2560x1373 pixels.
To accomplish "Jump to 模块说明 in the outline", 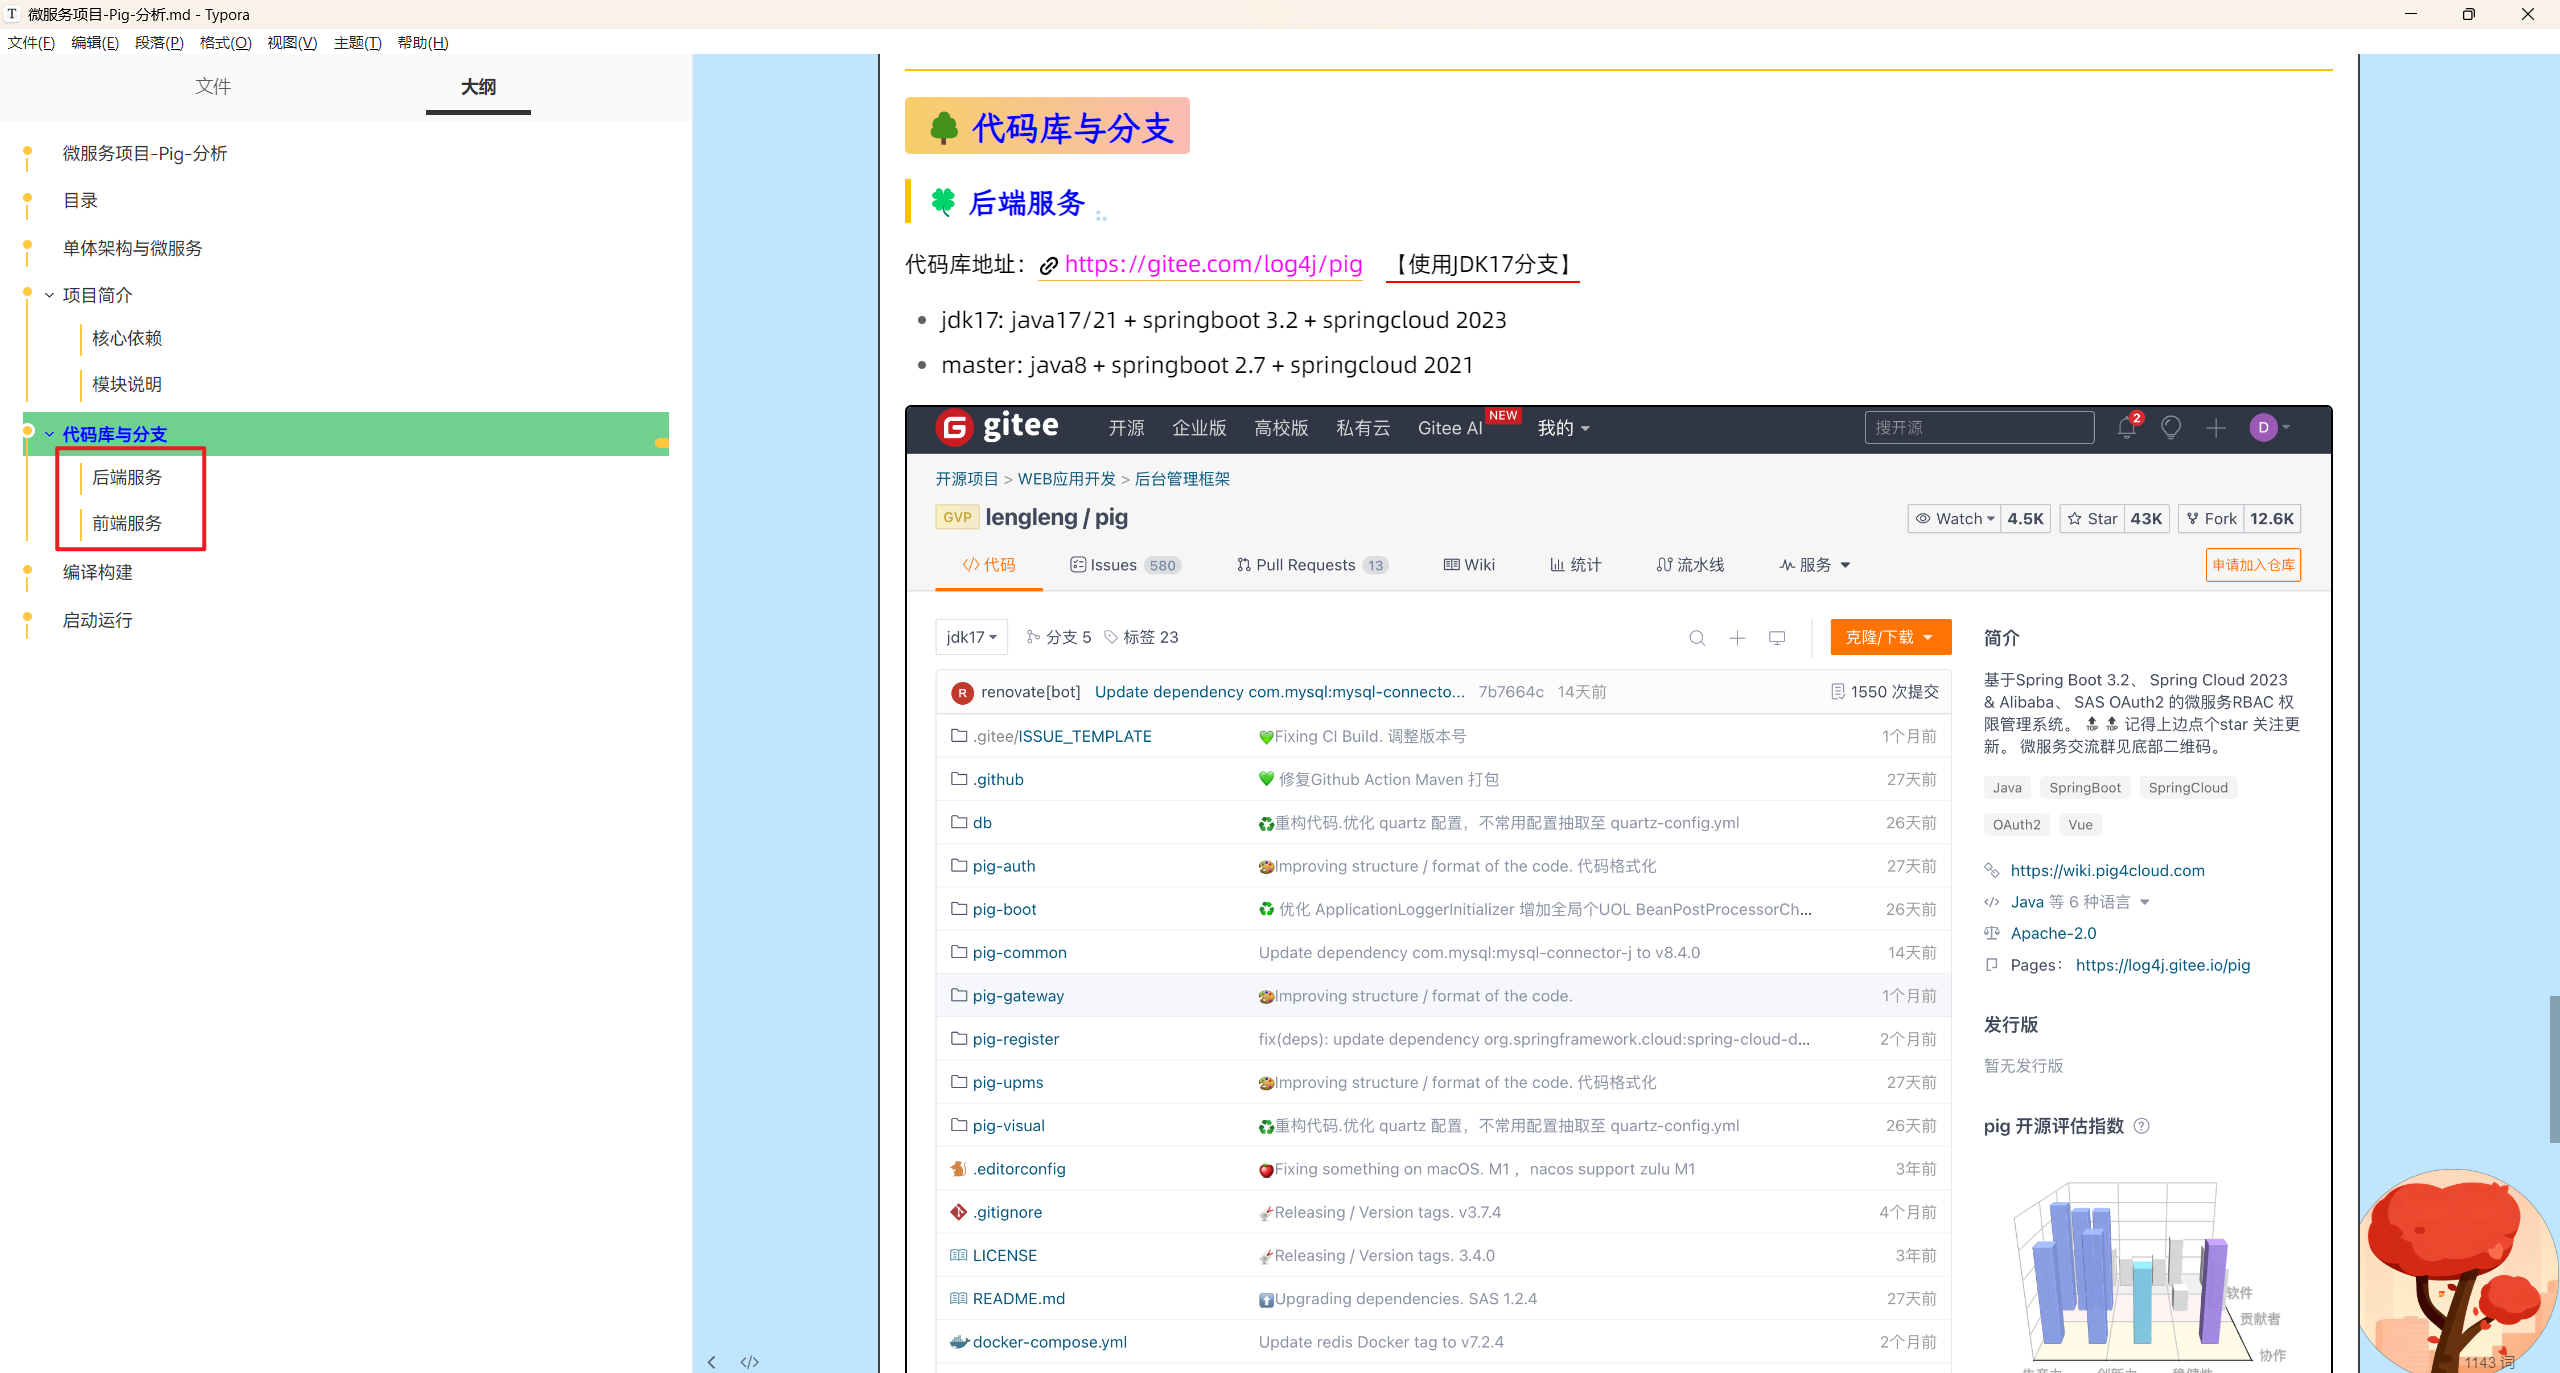I will coord(127,384).
